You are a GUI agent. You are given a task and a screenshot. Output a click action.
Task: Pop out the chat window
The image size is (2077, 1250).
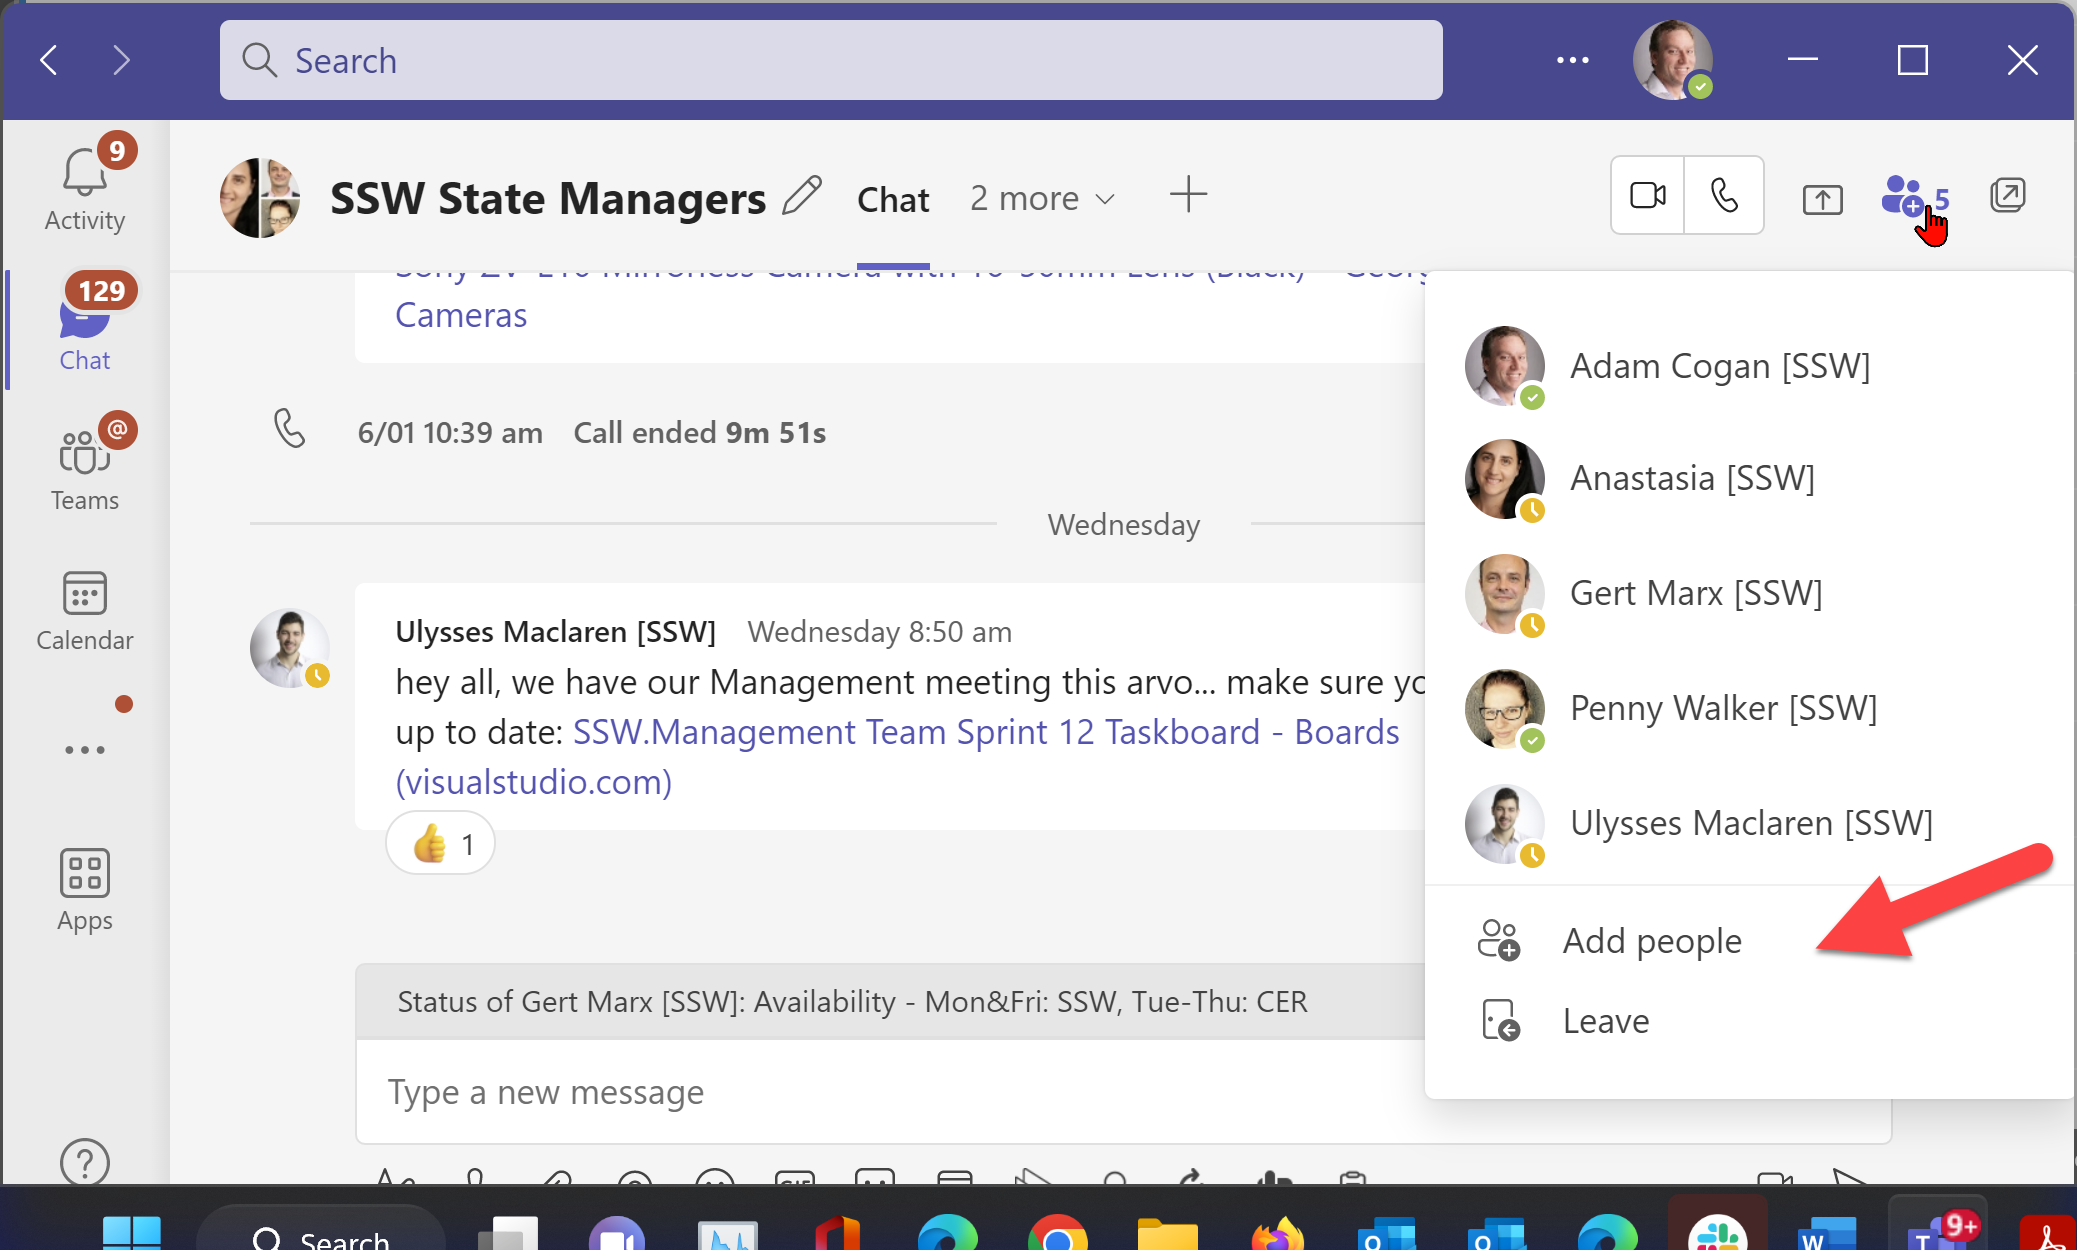click(x=2007, y=195)
